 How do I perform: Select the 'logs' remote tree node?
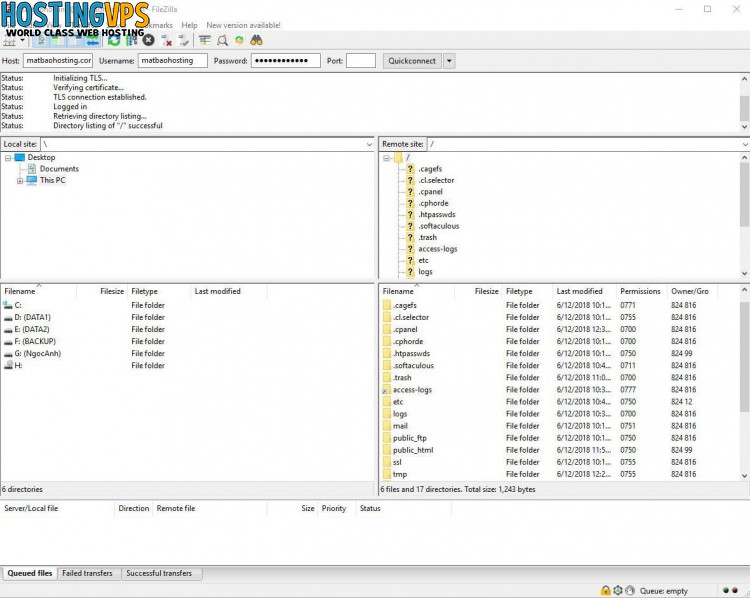[425, 272]
